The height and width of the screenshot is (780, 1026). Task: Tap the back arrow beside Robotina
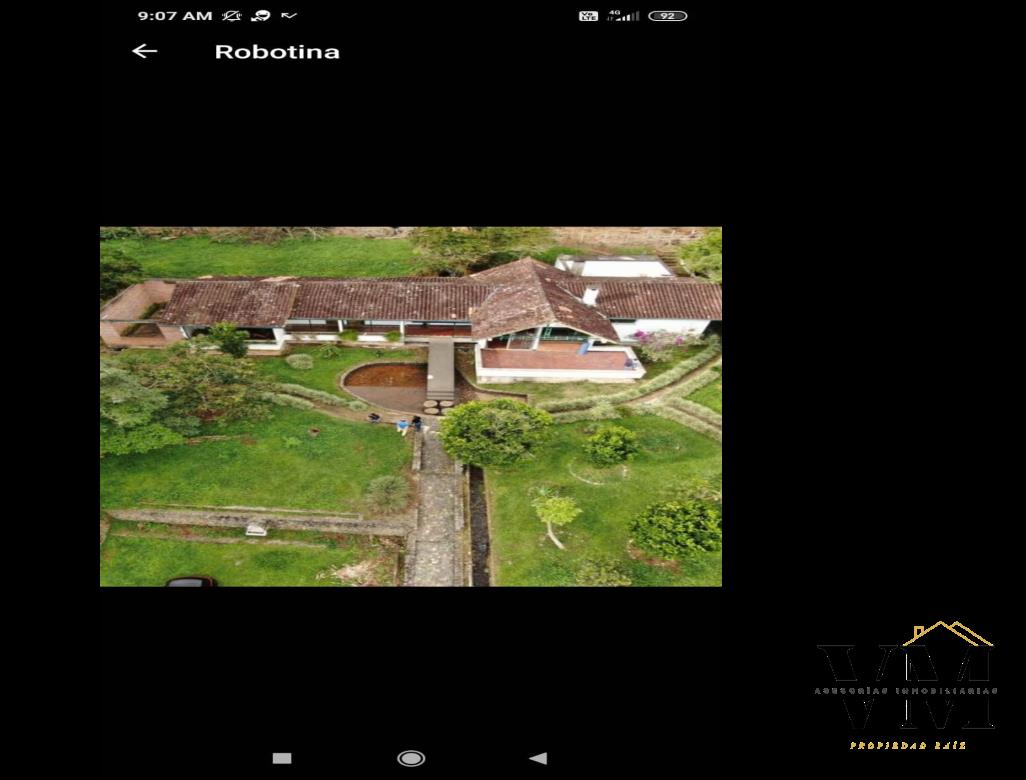[145, 51]
